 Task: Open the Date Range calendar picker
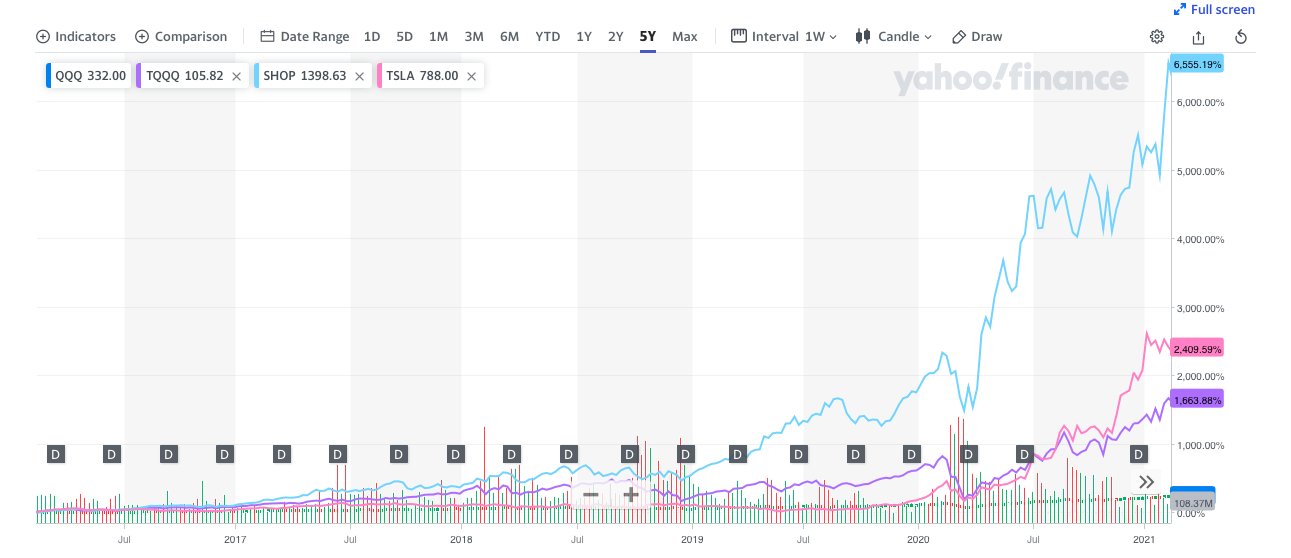[x=305, y=36]
